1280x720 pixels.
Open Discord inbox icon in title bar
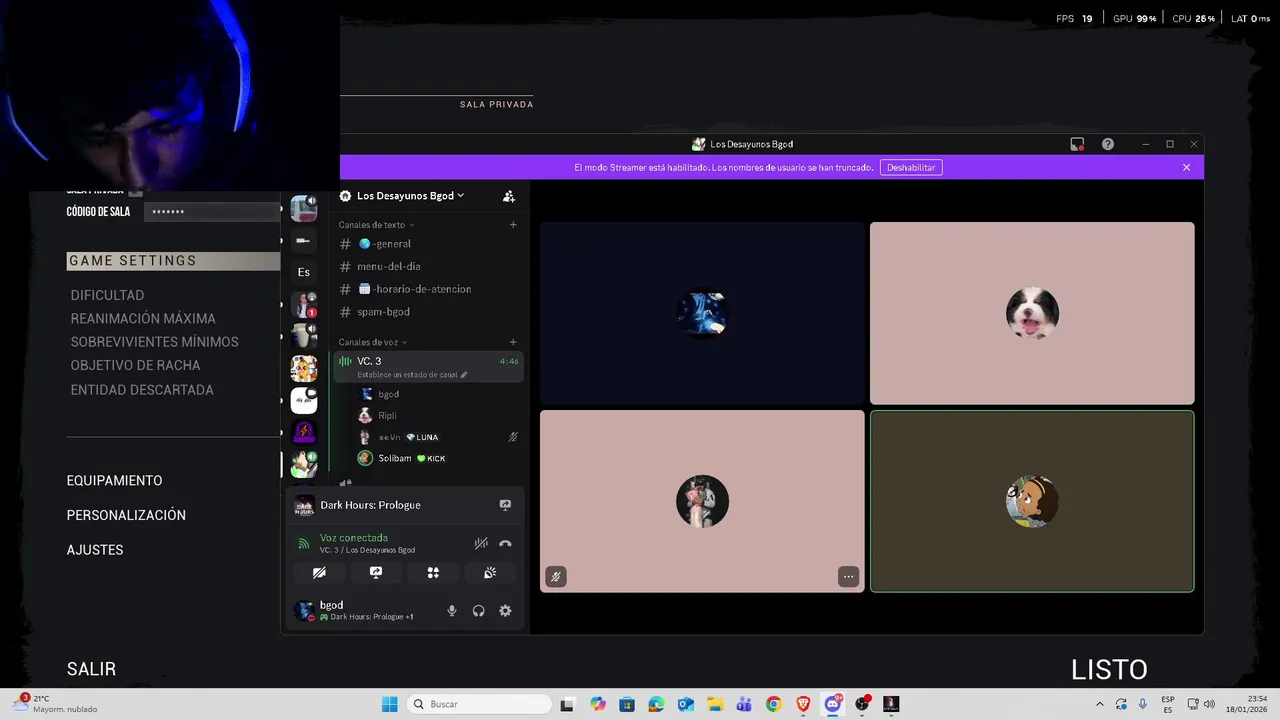point(1077,144)
